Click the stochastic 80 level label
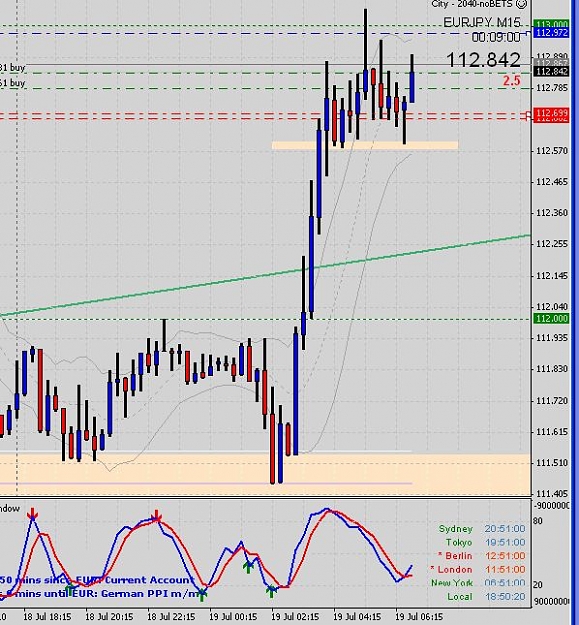The height and width of the screenshot is (625, 579). point(538,521)
